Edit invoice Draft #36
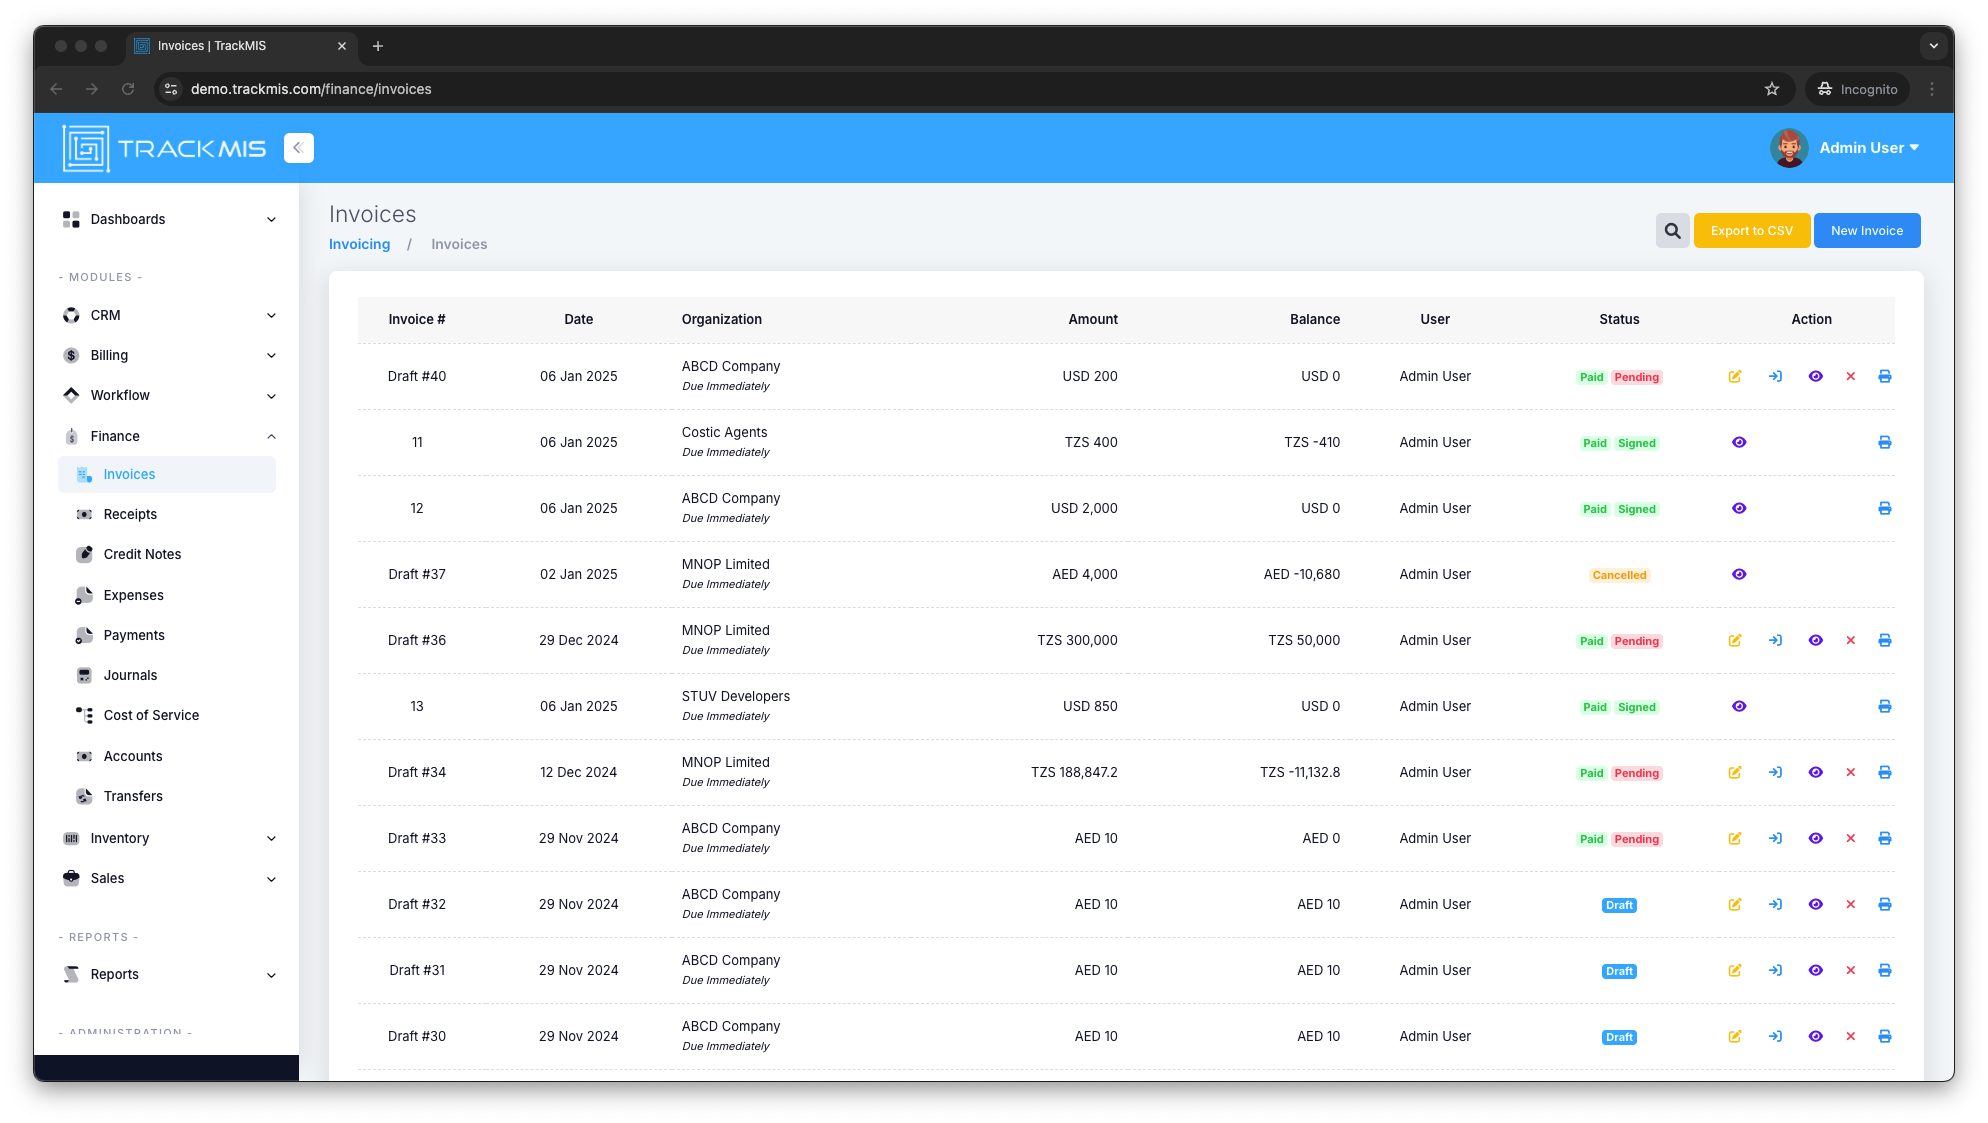 click(1735, 640)
